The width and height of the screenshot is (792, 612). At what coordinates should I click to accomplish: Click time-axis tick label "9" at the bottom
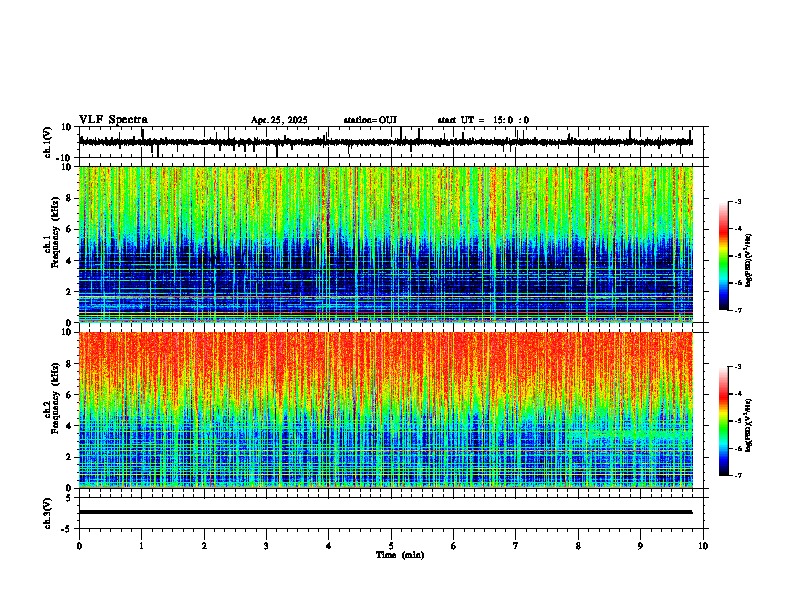point(640,546)
